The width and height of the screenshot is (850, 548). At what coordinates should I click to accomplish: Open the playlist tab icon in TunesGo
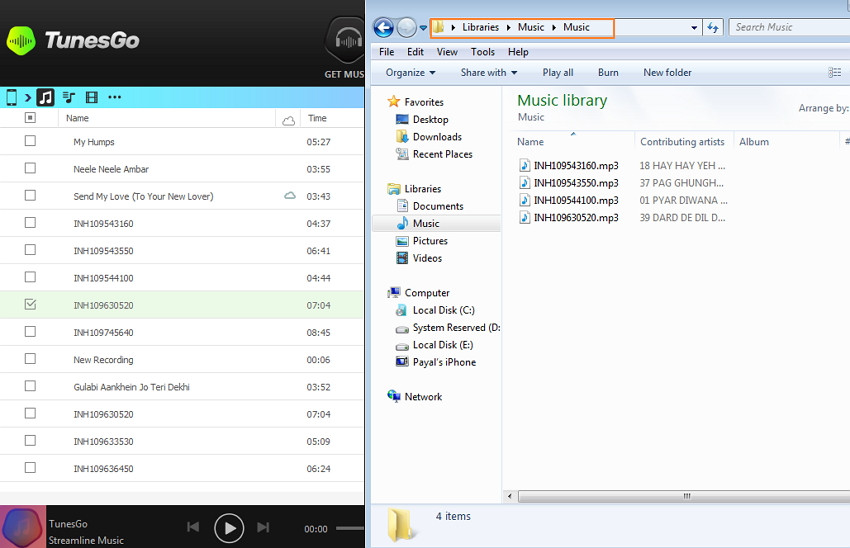(69, 98)
